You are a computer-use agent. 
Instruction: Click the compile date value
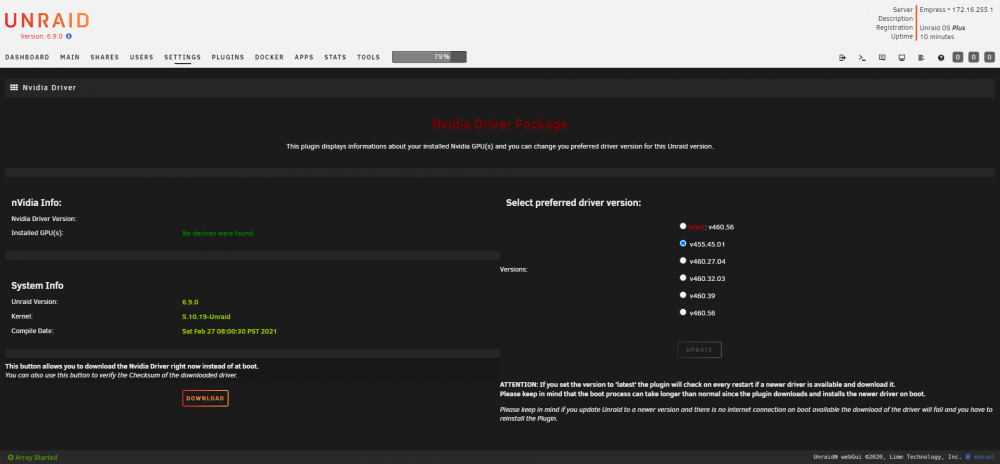230,331
